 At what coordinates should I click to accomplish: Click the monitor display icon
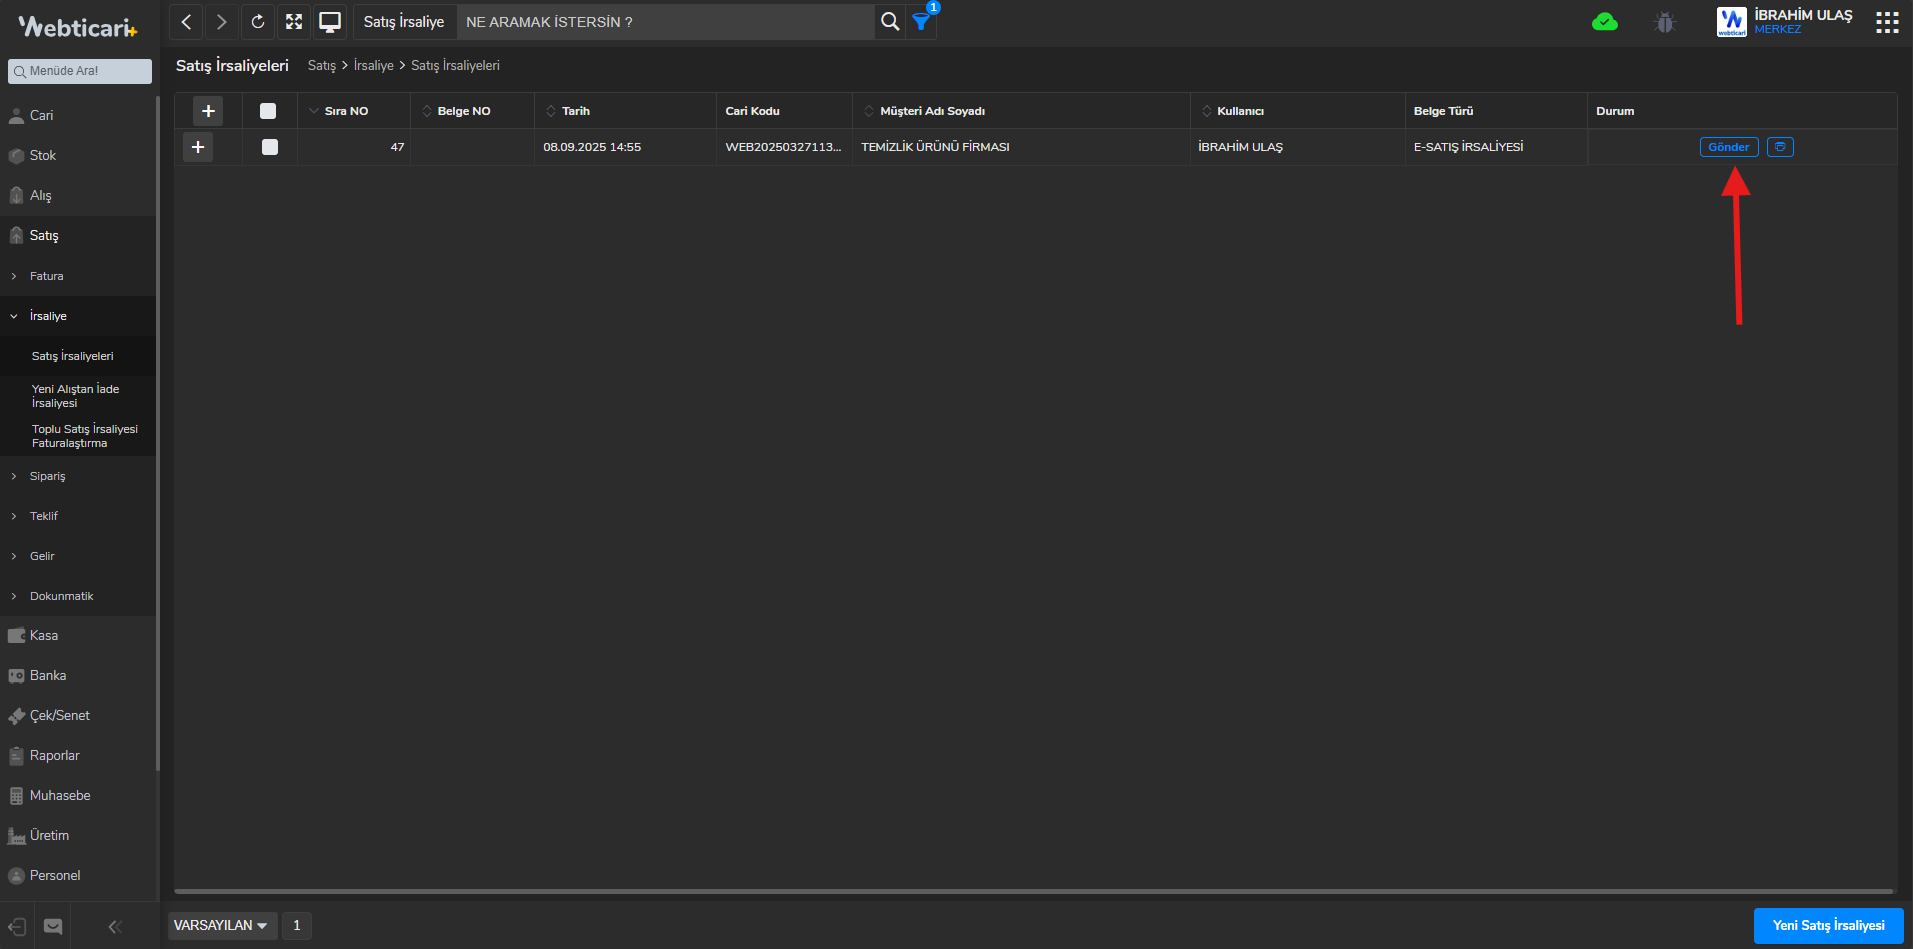(330, 22)
